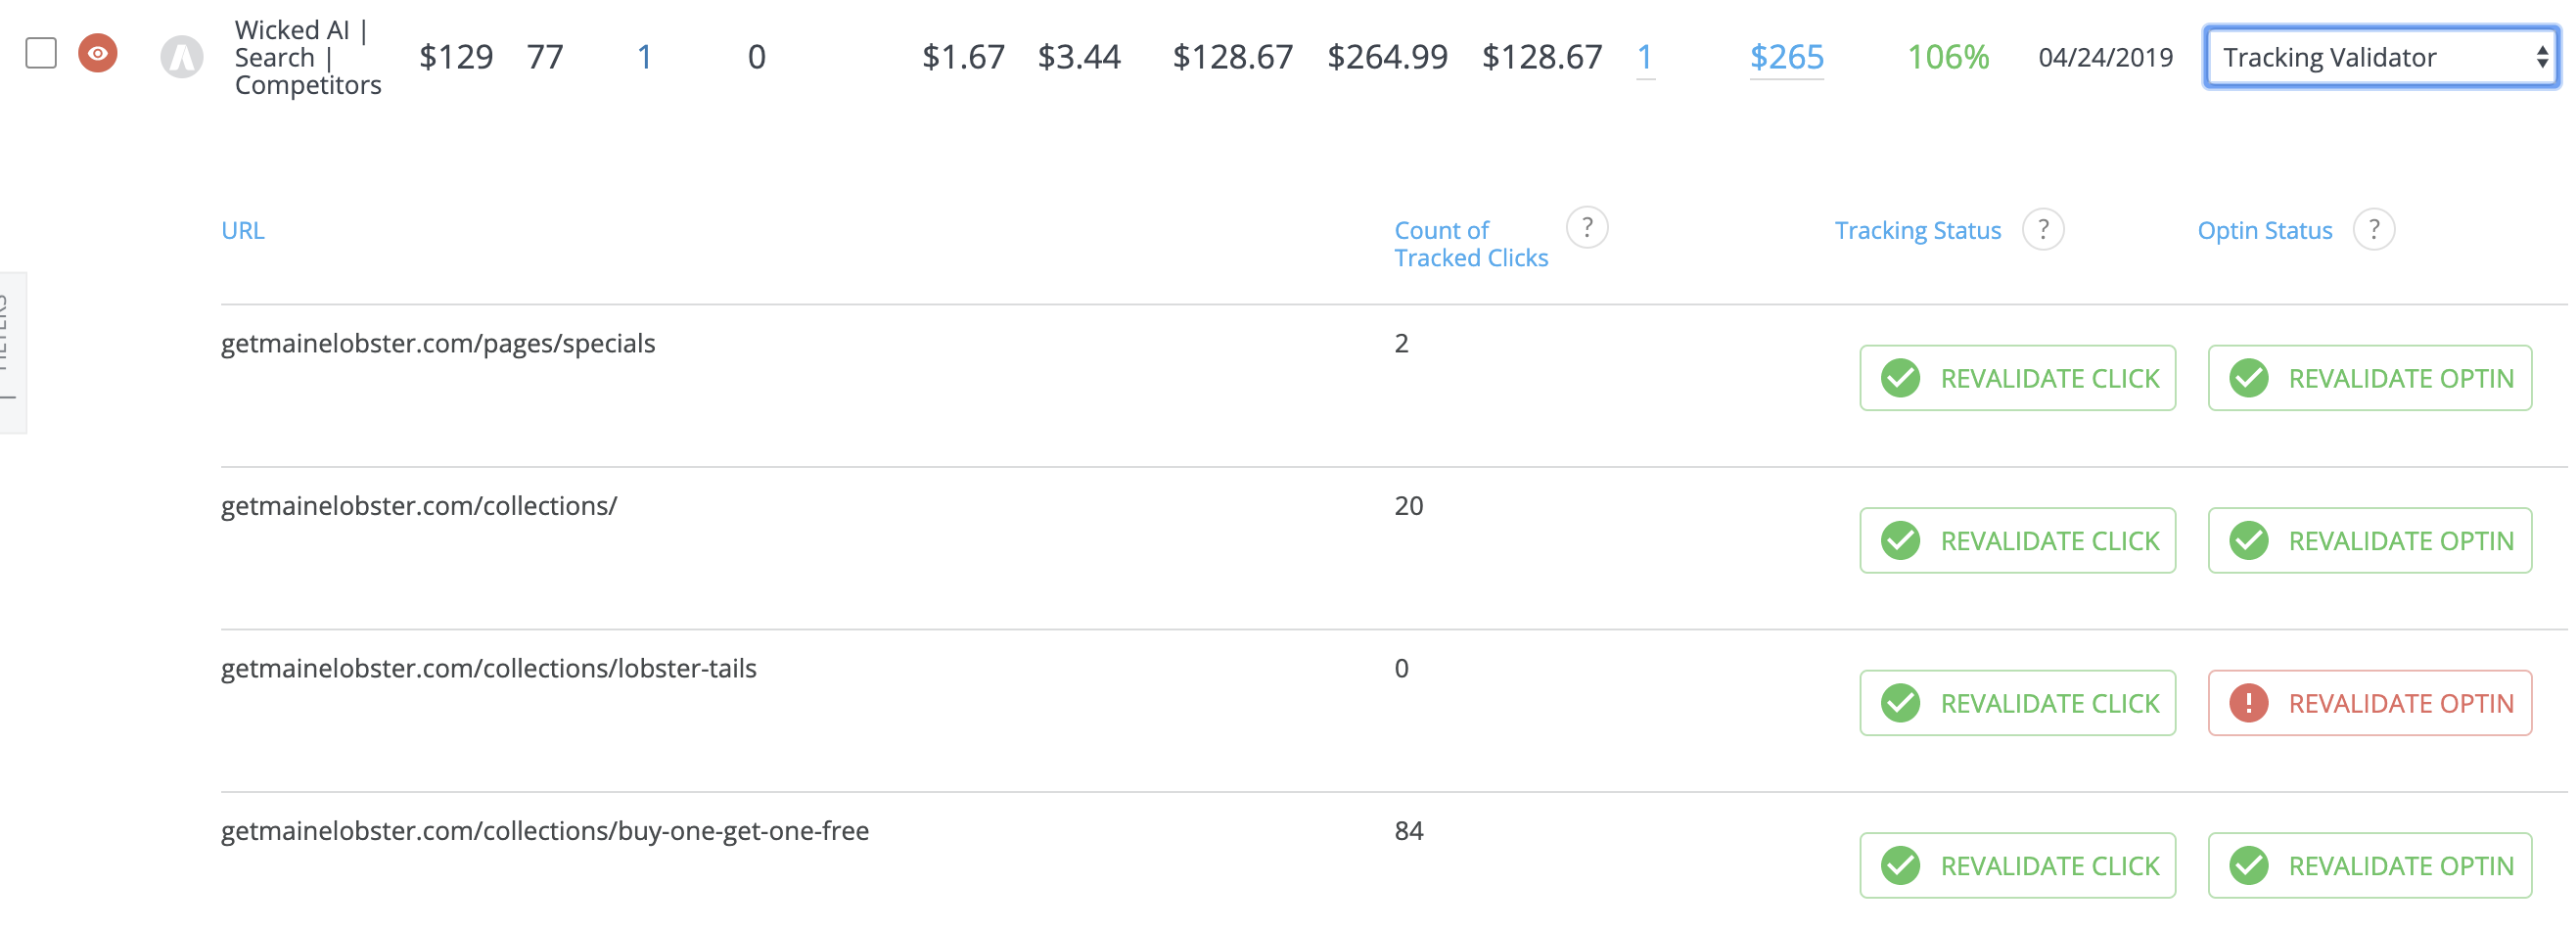Open the Tracking Validator dropdown

click(x=2381, y=57)
